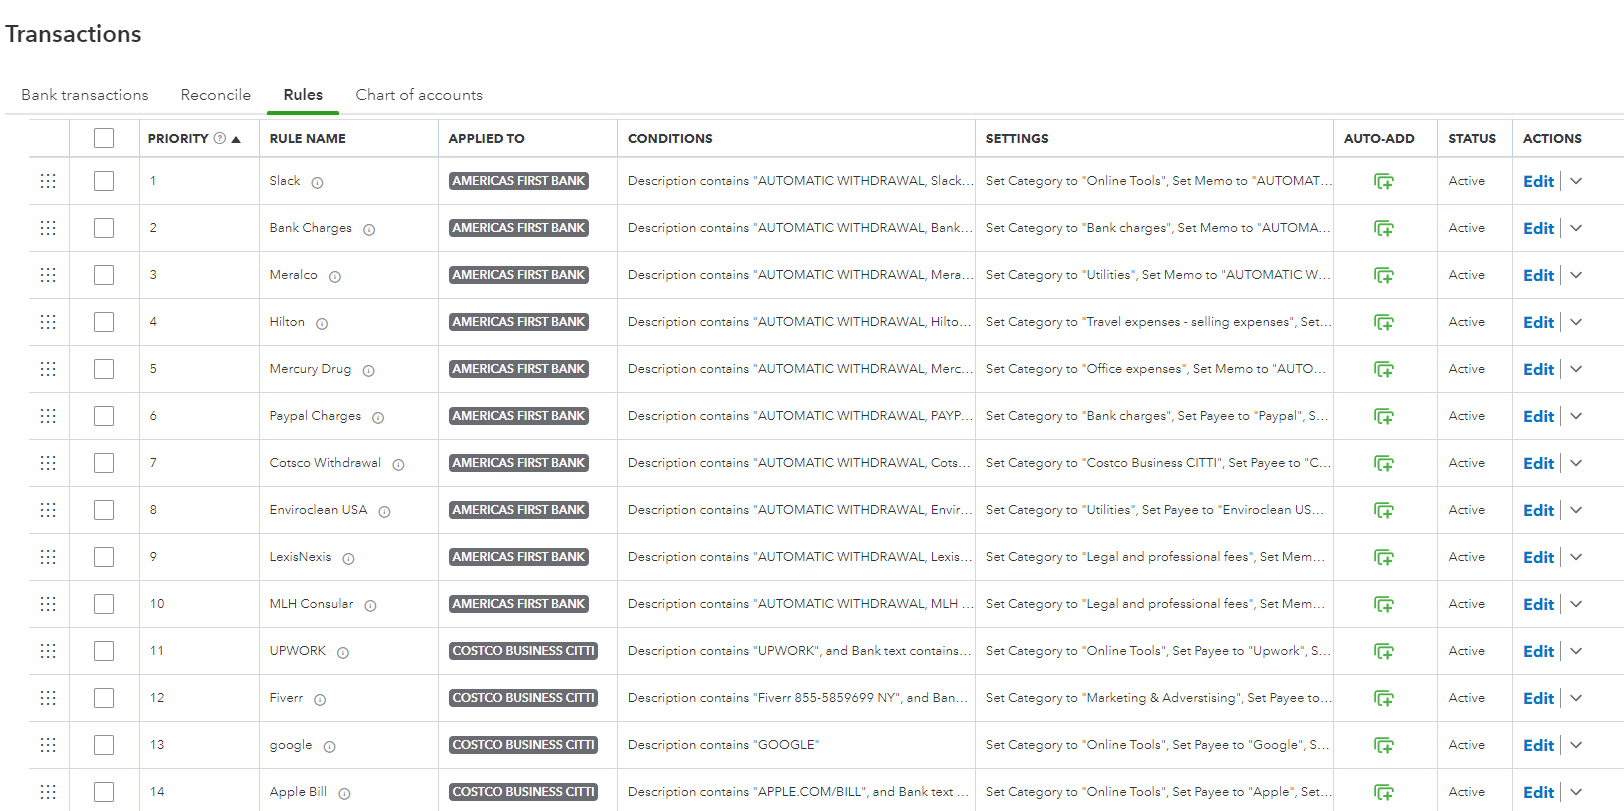Screen dimensions: 1624x811
Task: Click the drag handle for the LexisNexis rule
Action: point(48,557)
